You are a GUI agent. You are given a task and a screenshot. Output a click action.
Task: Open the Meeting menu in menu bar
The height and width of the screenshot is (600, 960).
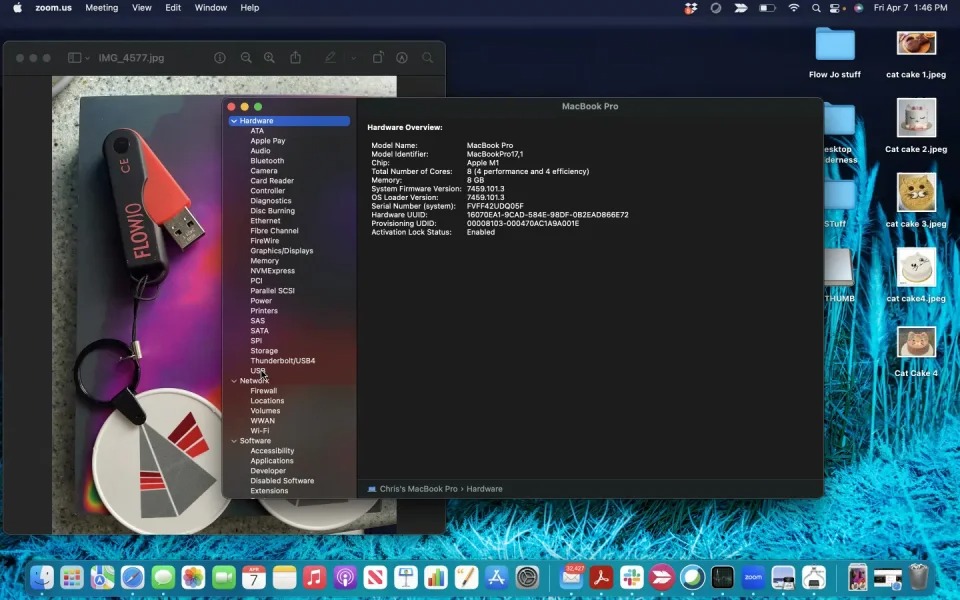coord(101,8)
